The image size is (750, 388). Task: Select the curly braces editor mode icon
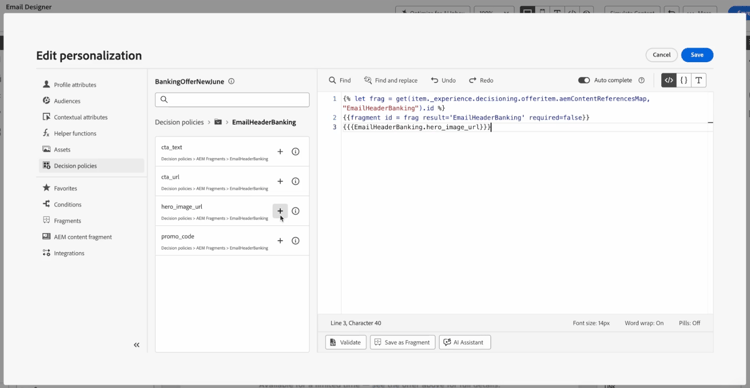684,80
